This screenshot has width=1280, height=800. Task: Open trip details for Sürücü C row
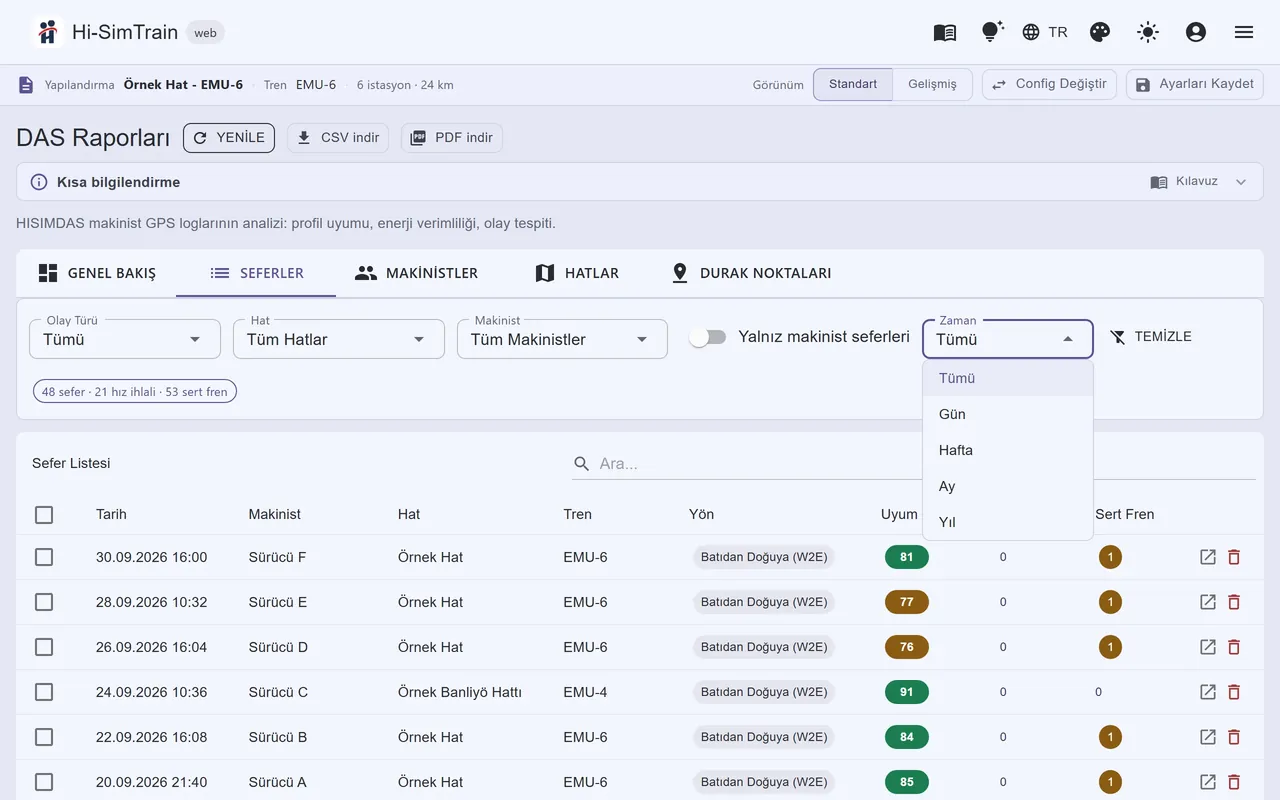pos(1208,692)
